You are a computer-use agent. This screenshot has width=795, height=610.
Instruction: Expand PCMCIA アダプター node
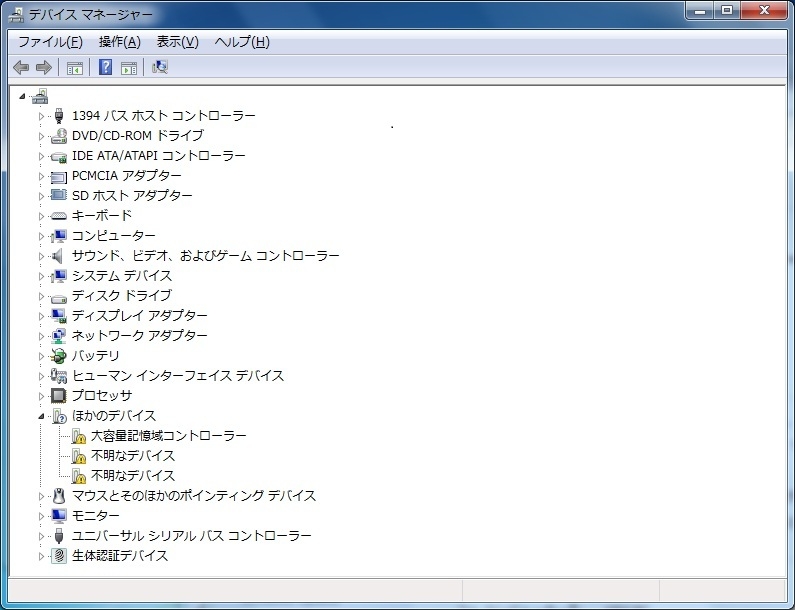coord(42,176)
